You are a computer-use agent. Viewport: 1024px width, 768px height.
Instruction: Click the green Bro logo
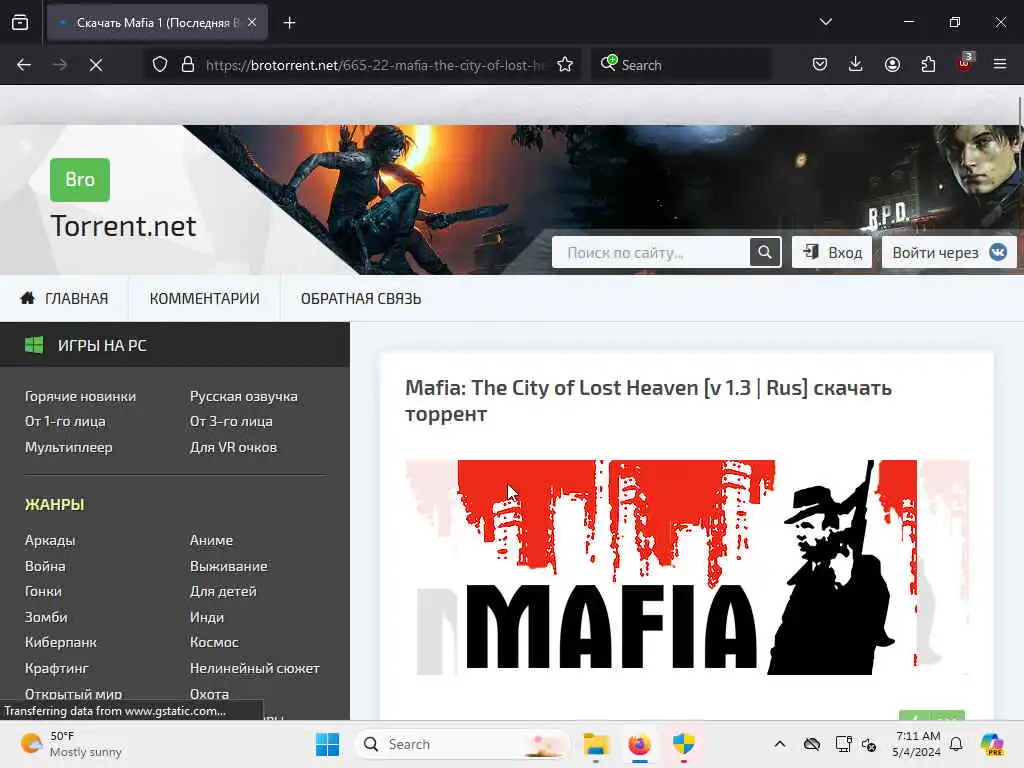click(x=80, y=180)
